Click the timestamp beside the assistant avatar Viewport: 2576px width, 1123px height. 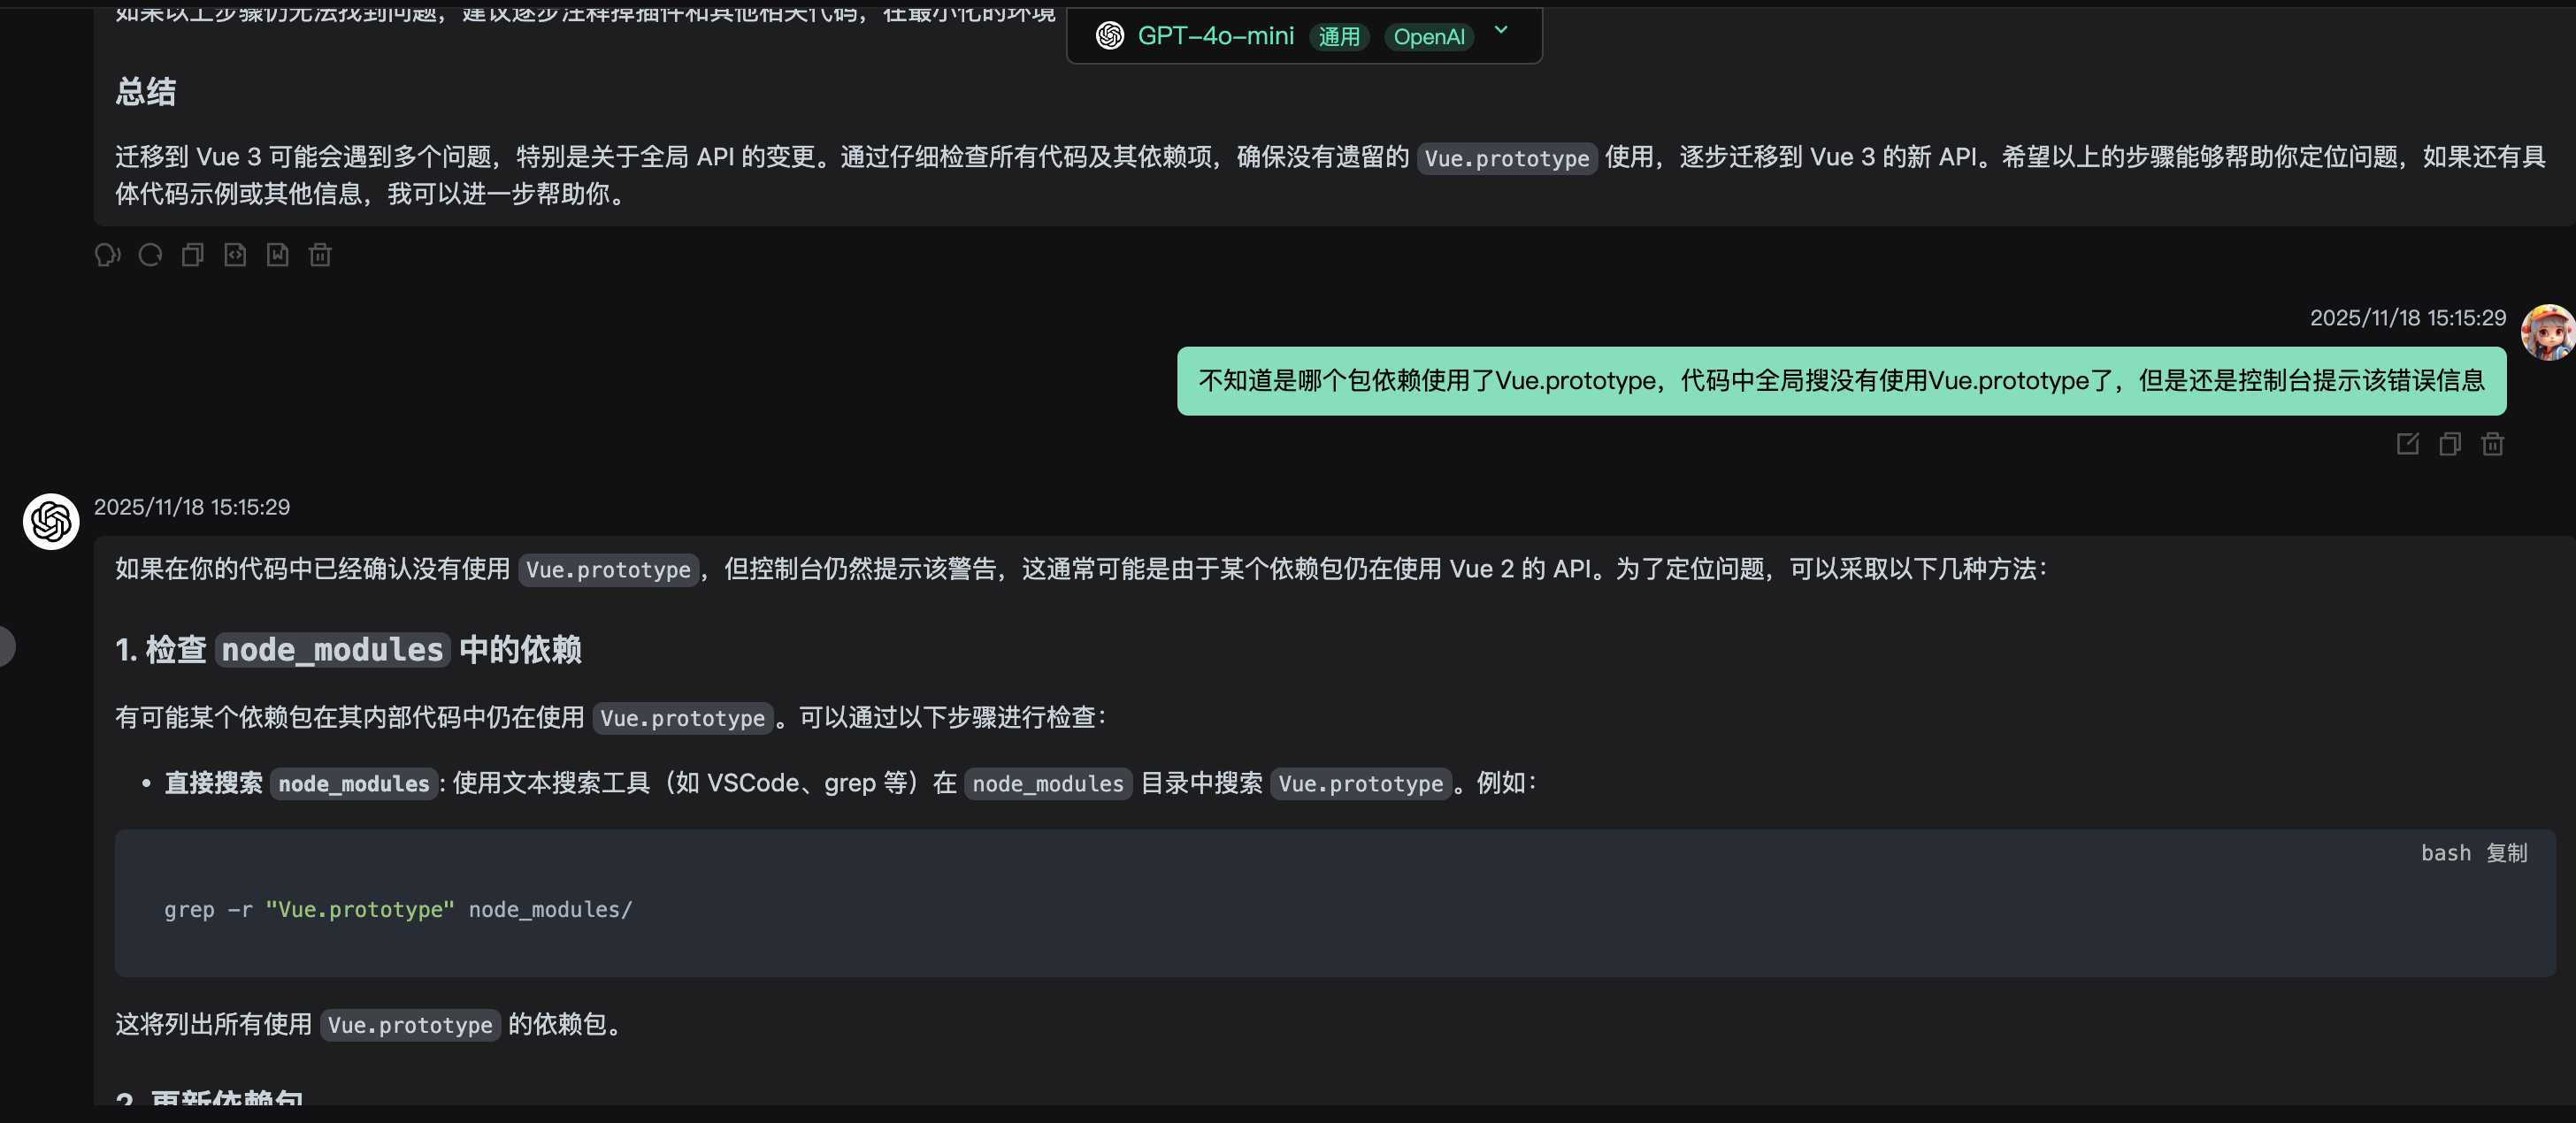(192, 507)
